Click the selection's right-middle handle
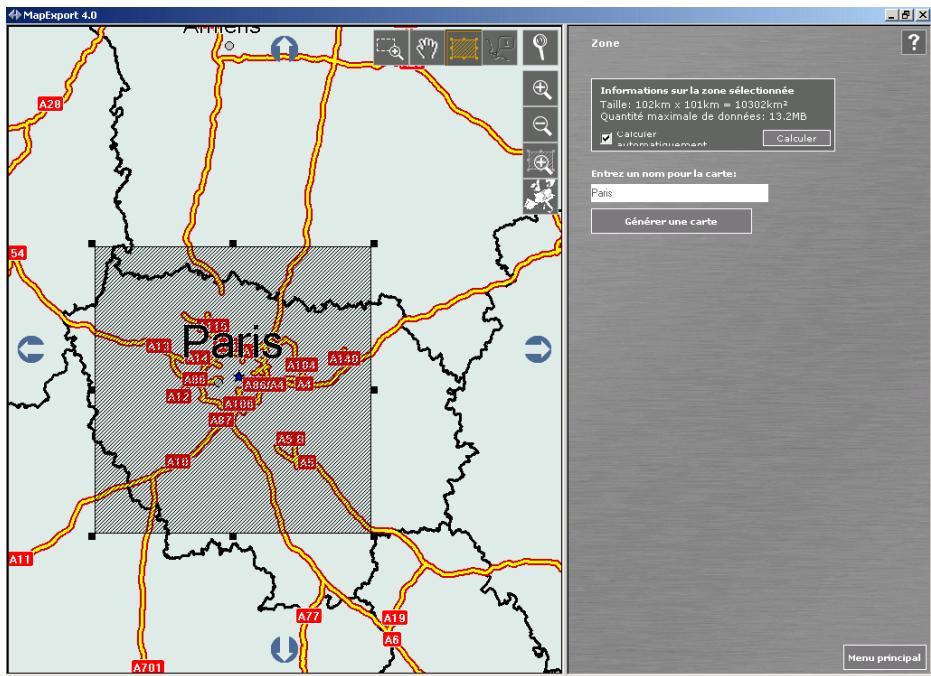 coord(374,390)
